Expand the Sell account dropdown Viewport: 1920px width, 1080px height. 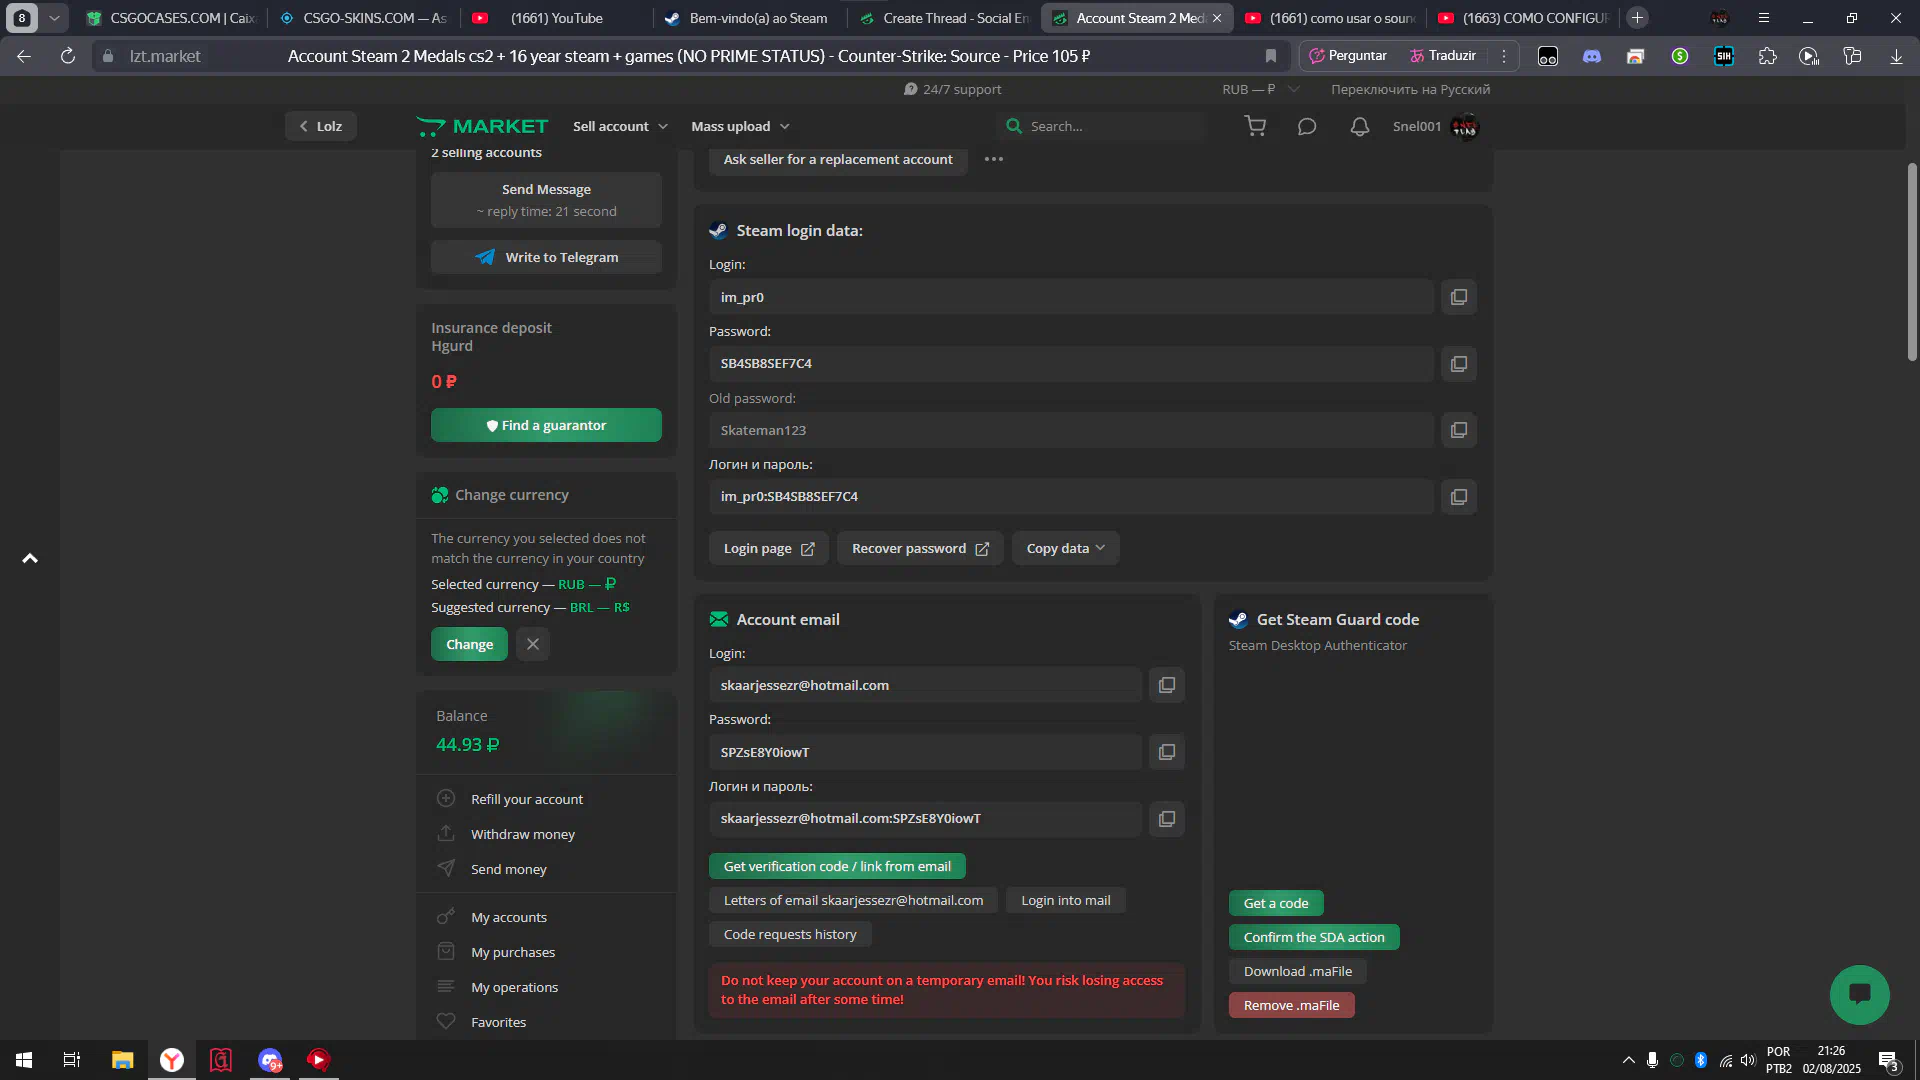coord(620,126)
